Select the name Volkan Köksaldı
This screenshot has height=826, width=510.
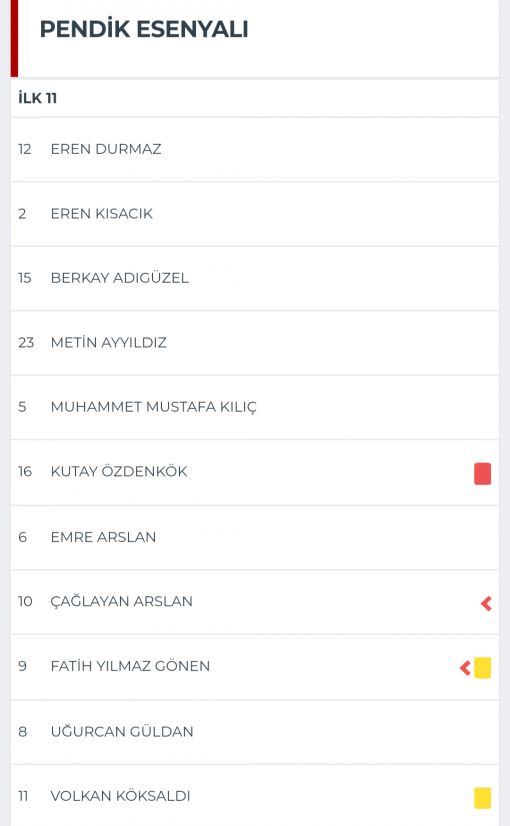click(121, 795)
